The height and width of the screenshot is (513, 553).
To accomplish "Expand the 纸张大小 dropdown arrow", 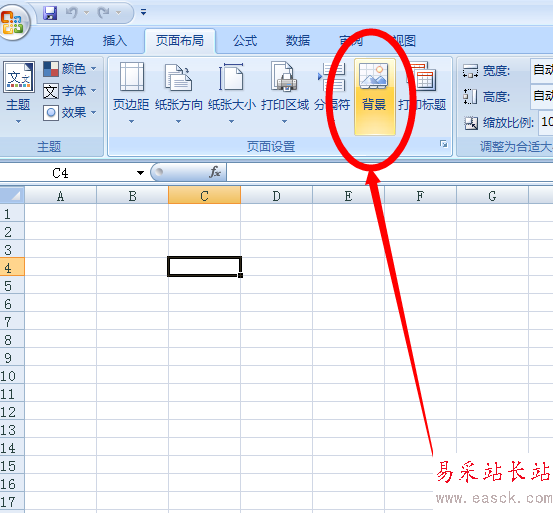I will (231, 122).
